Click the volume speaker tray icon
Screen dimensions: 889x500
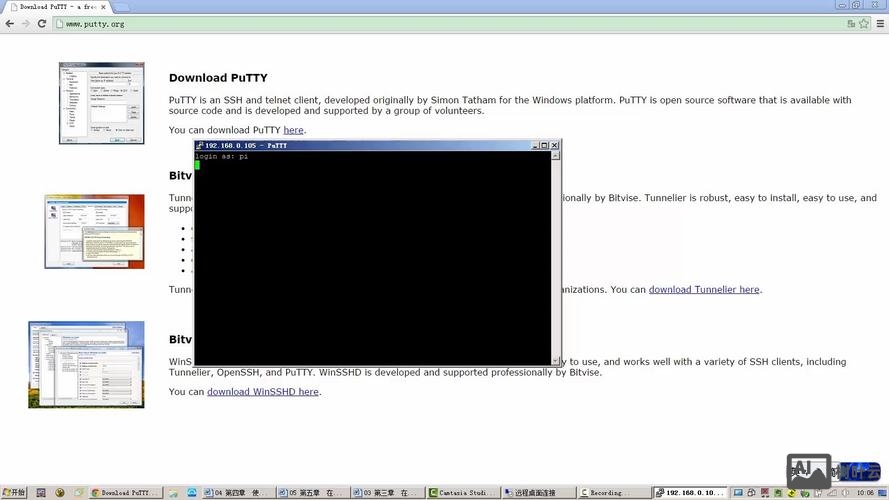pos(845,493)
